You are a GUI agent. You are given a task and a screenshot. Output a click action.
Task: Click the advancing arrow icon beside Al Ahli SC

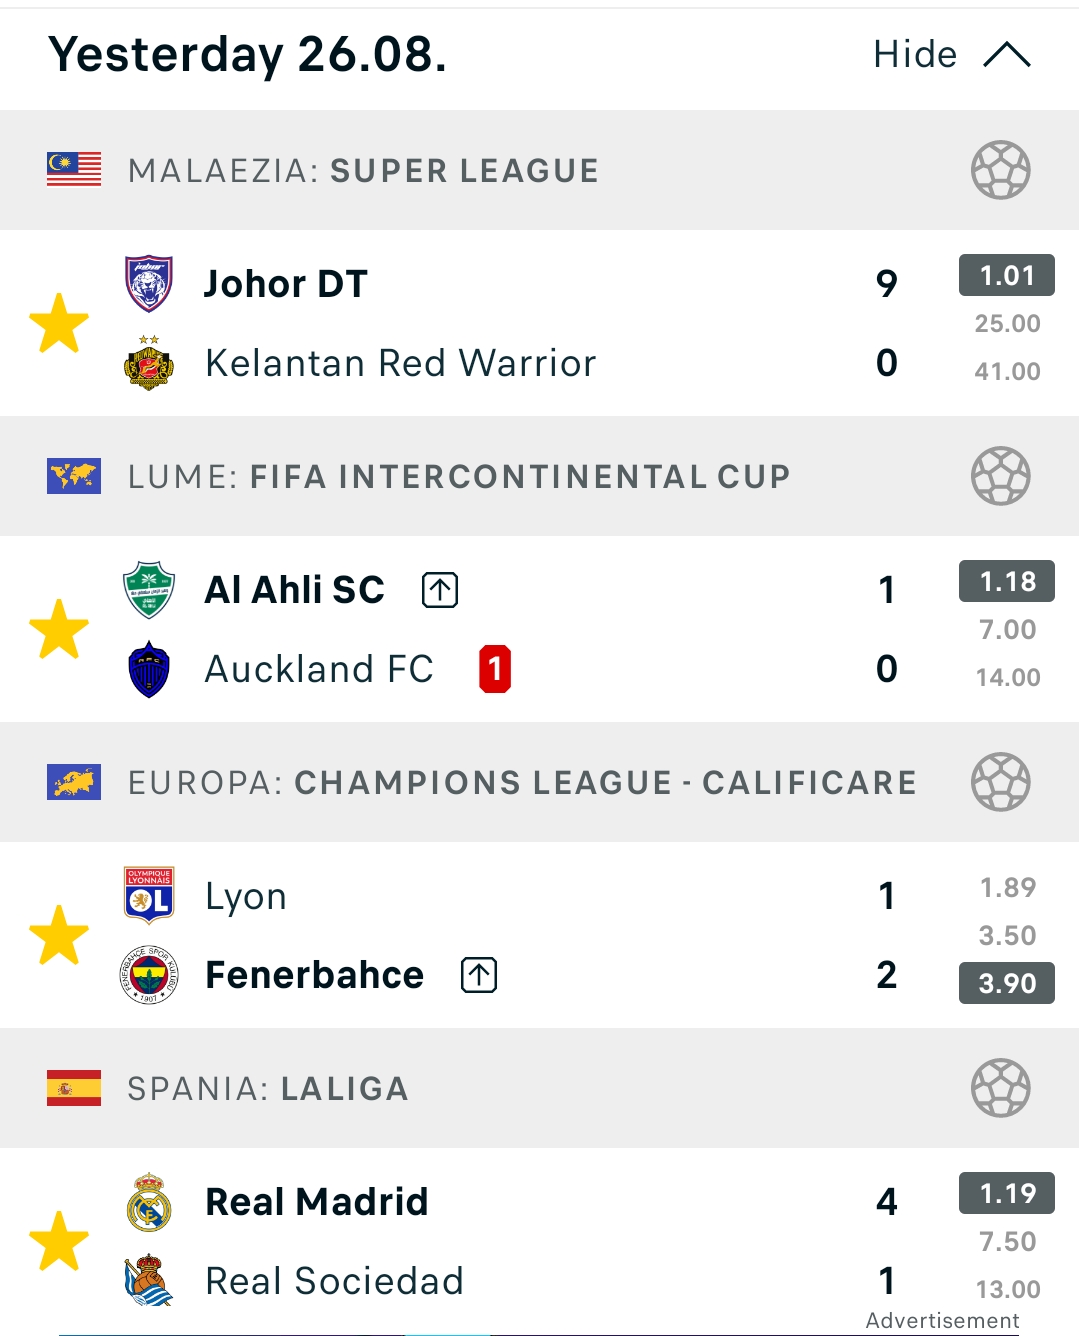point(440,590)
